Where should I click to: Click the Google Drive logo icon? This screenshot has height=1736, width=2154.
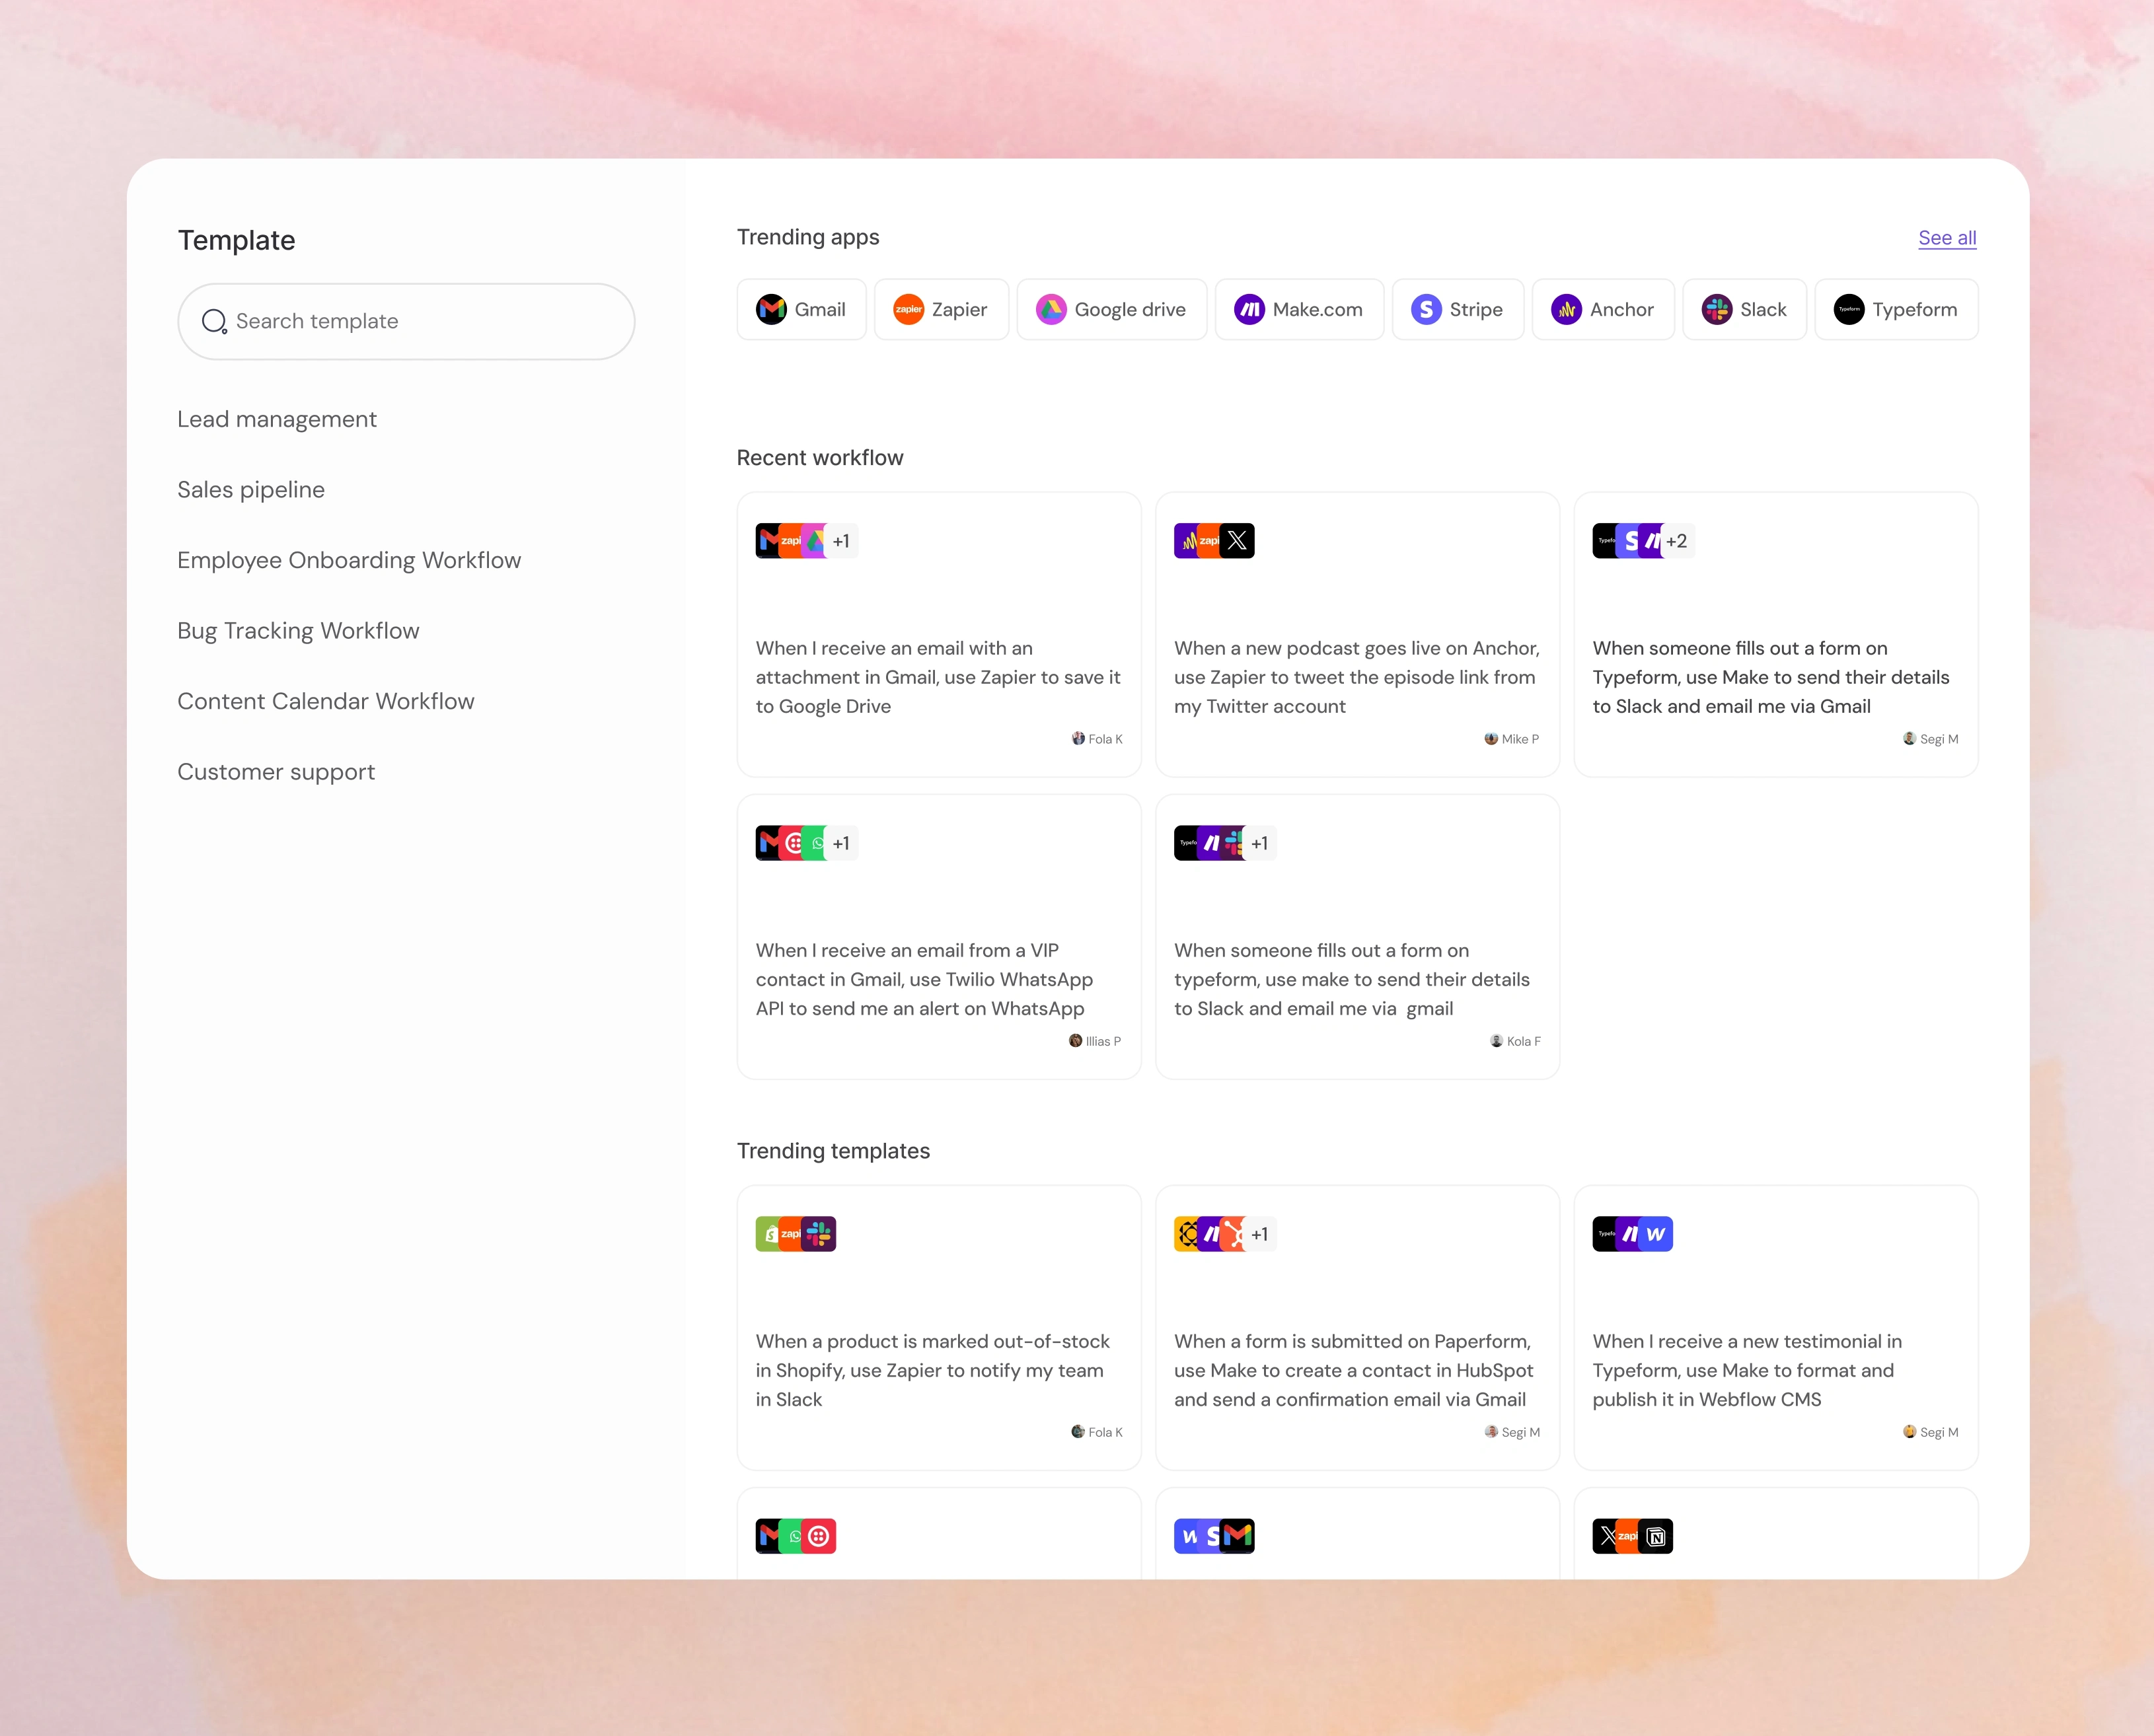pos(1050,310)
